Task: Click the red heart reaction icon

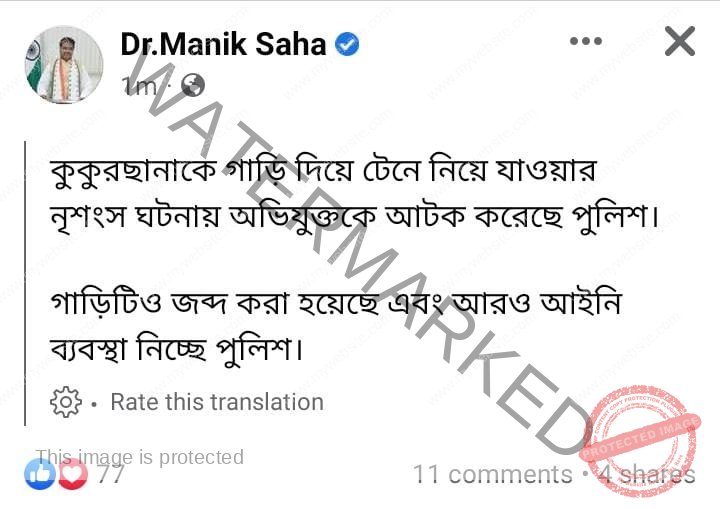Action: tap(73, 474)
